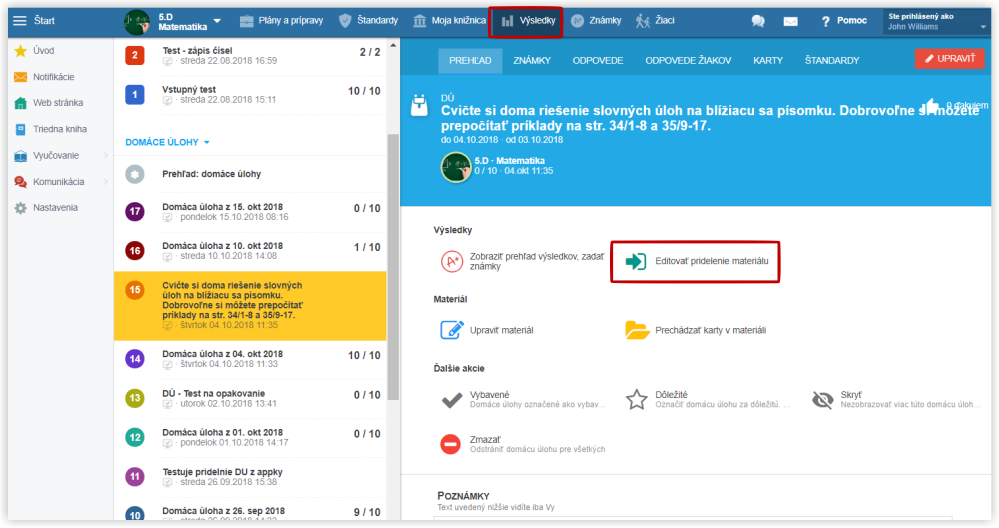Switch to the ODPOVEDE tab
Viewport: 999px width, 528px height.
click(598, 61)
